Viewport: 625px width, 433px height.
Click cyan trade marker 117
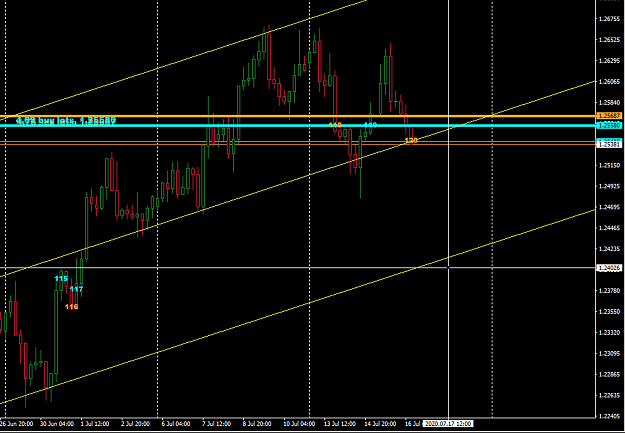pyautogui.click(x=77, y=289)
